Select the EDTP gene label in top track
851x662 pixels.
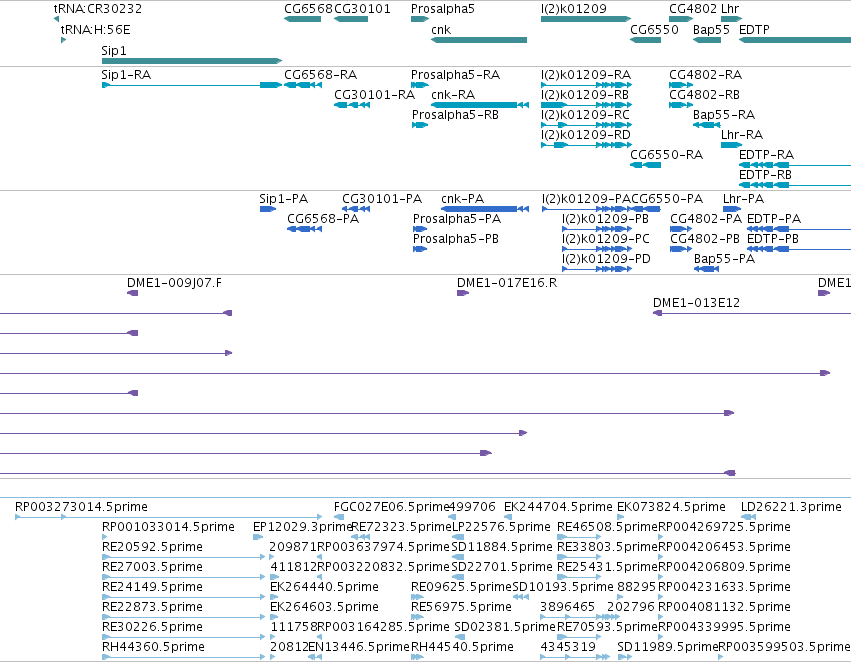(754, 30)
